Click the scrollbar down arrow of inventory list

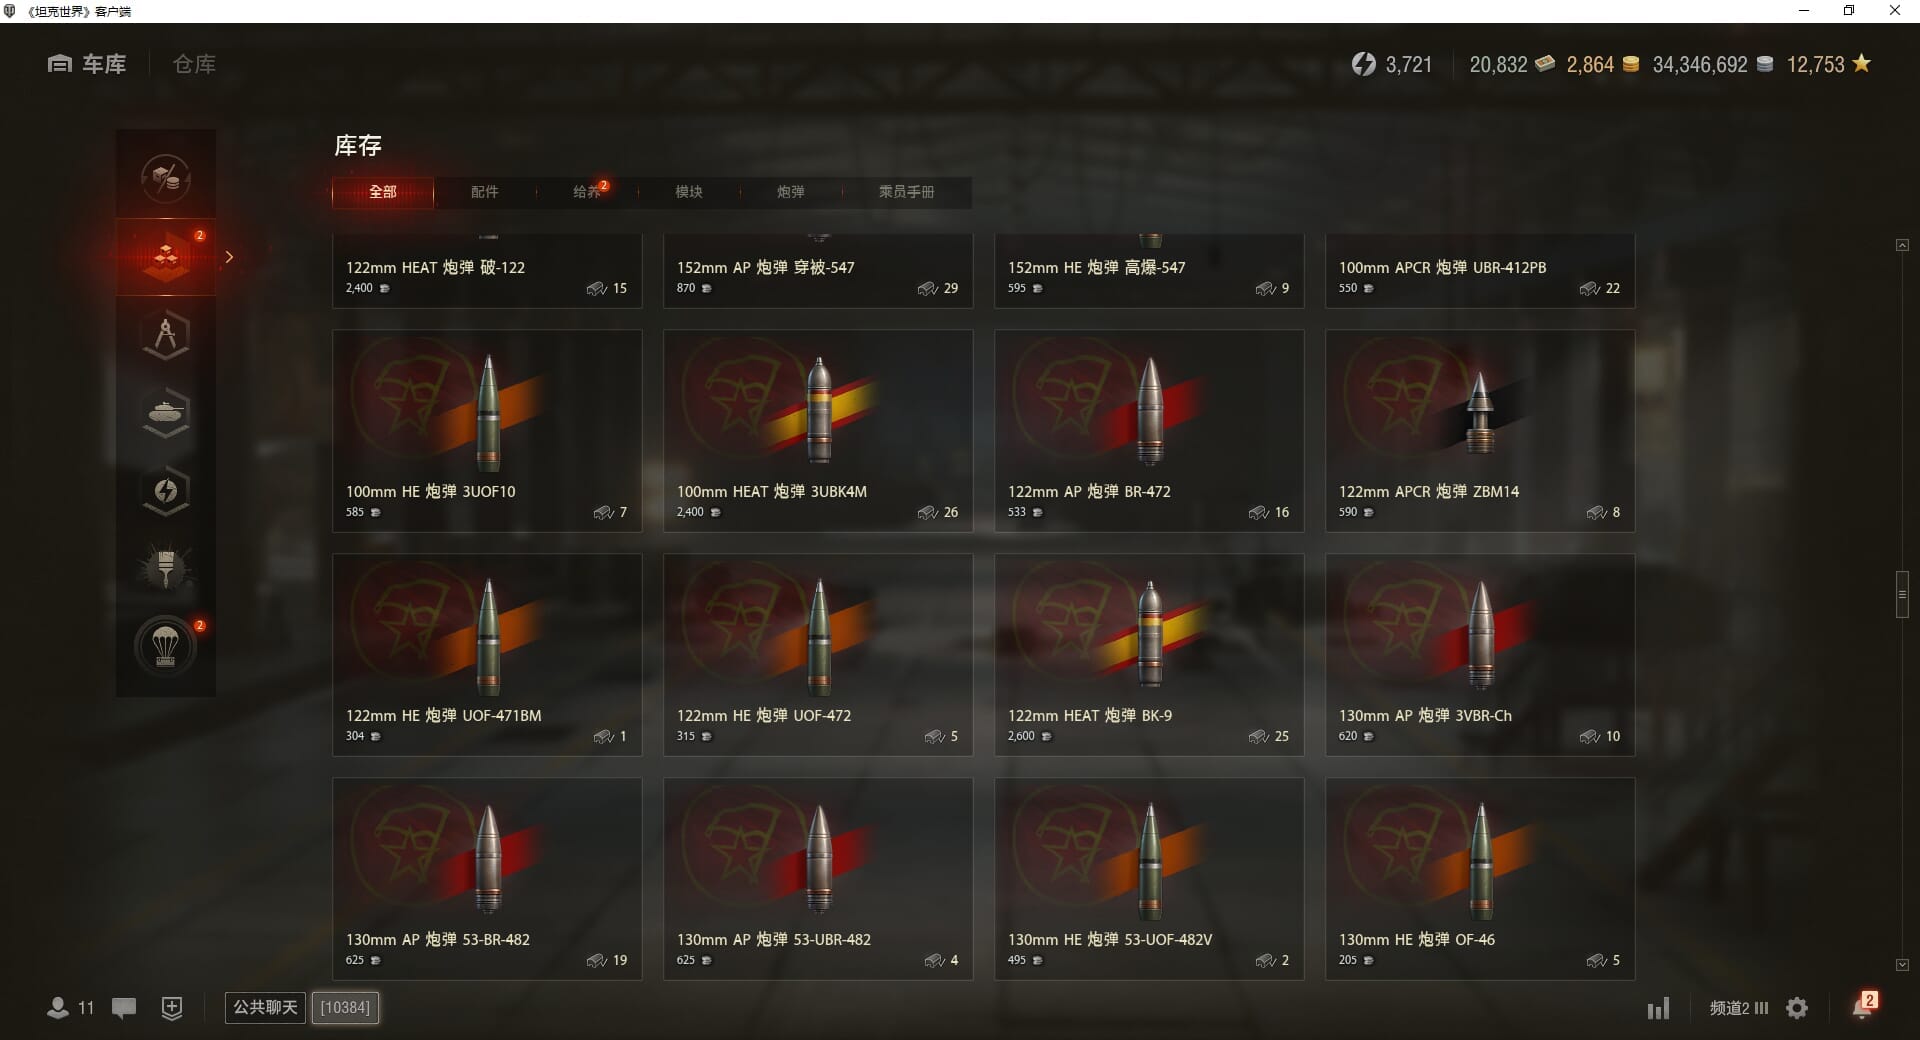point(1902,965)
